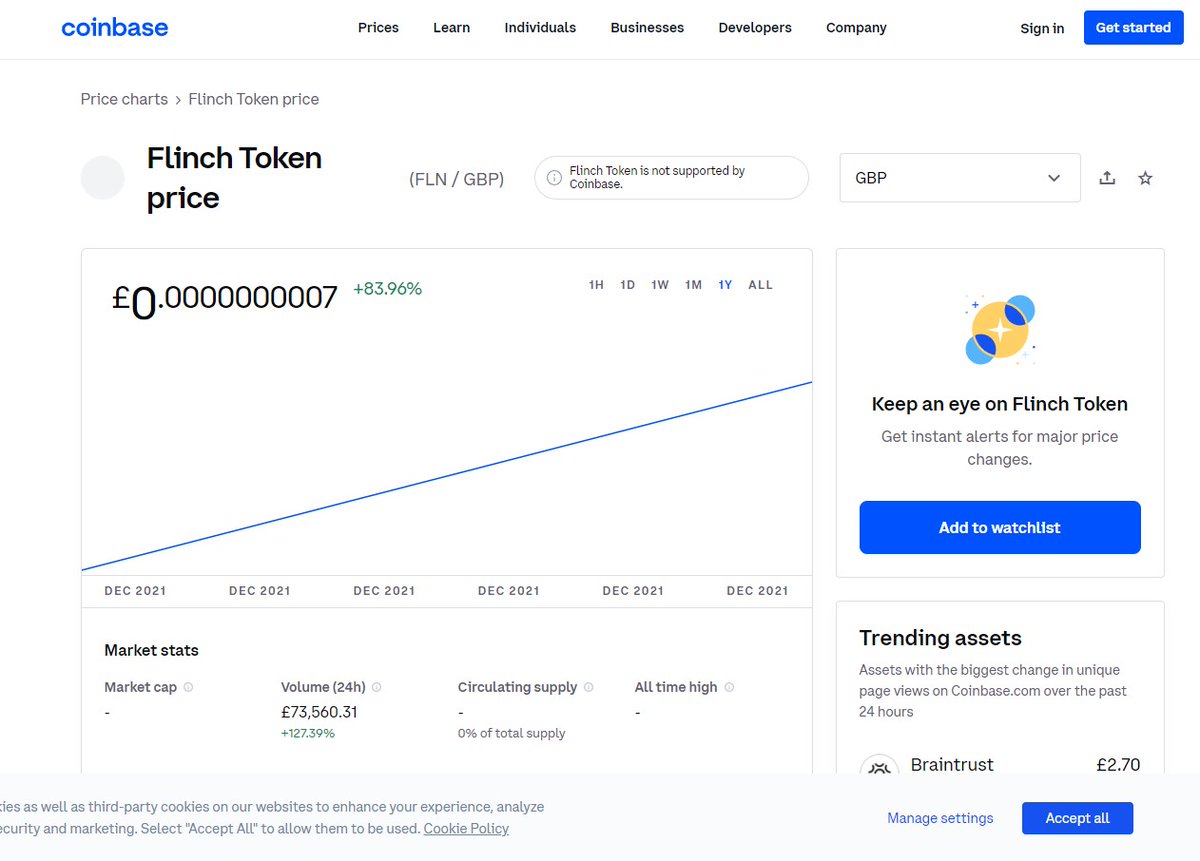Click the Braintrust trending asset name
Viewport: 1200px width, 861px height.
952,765
